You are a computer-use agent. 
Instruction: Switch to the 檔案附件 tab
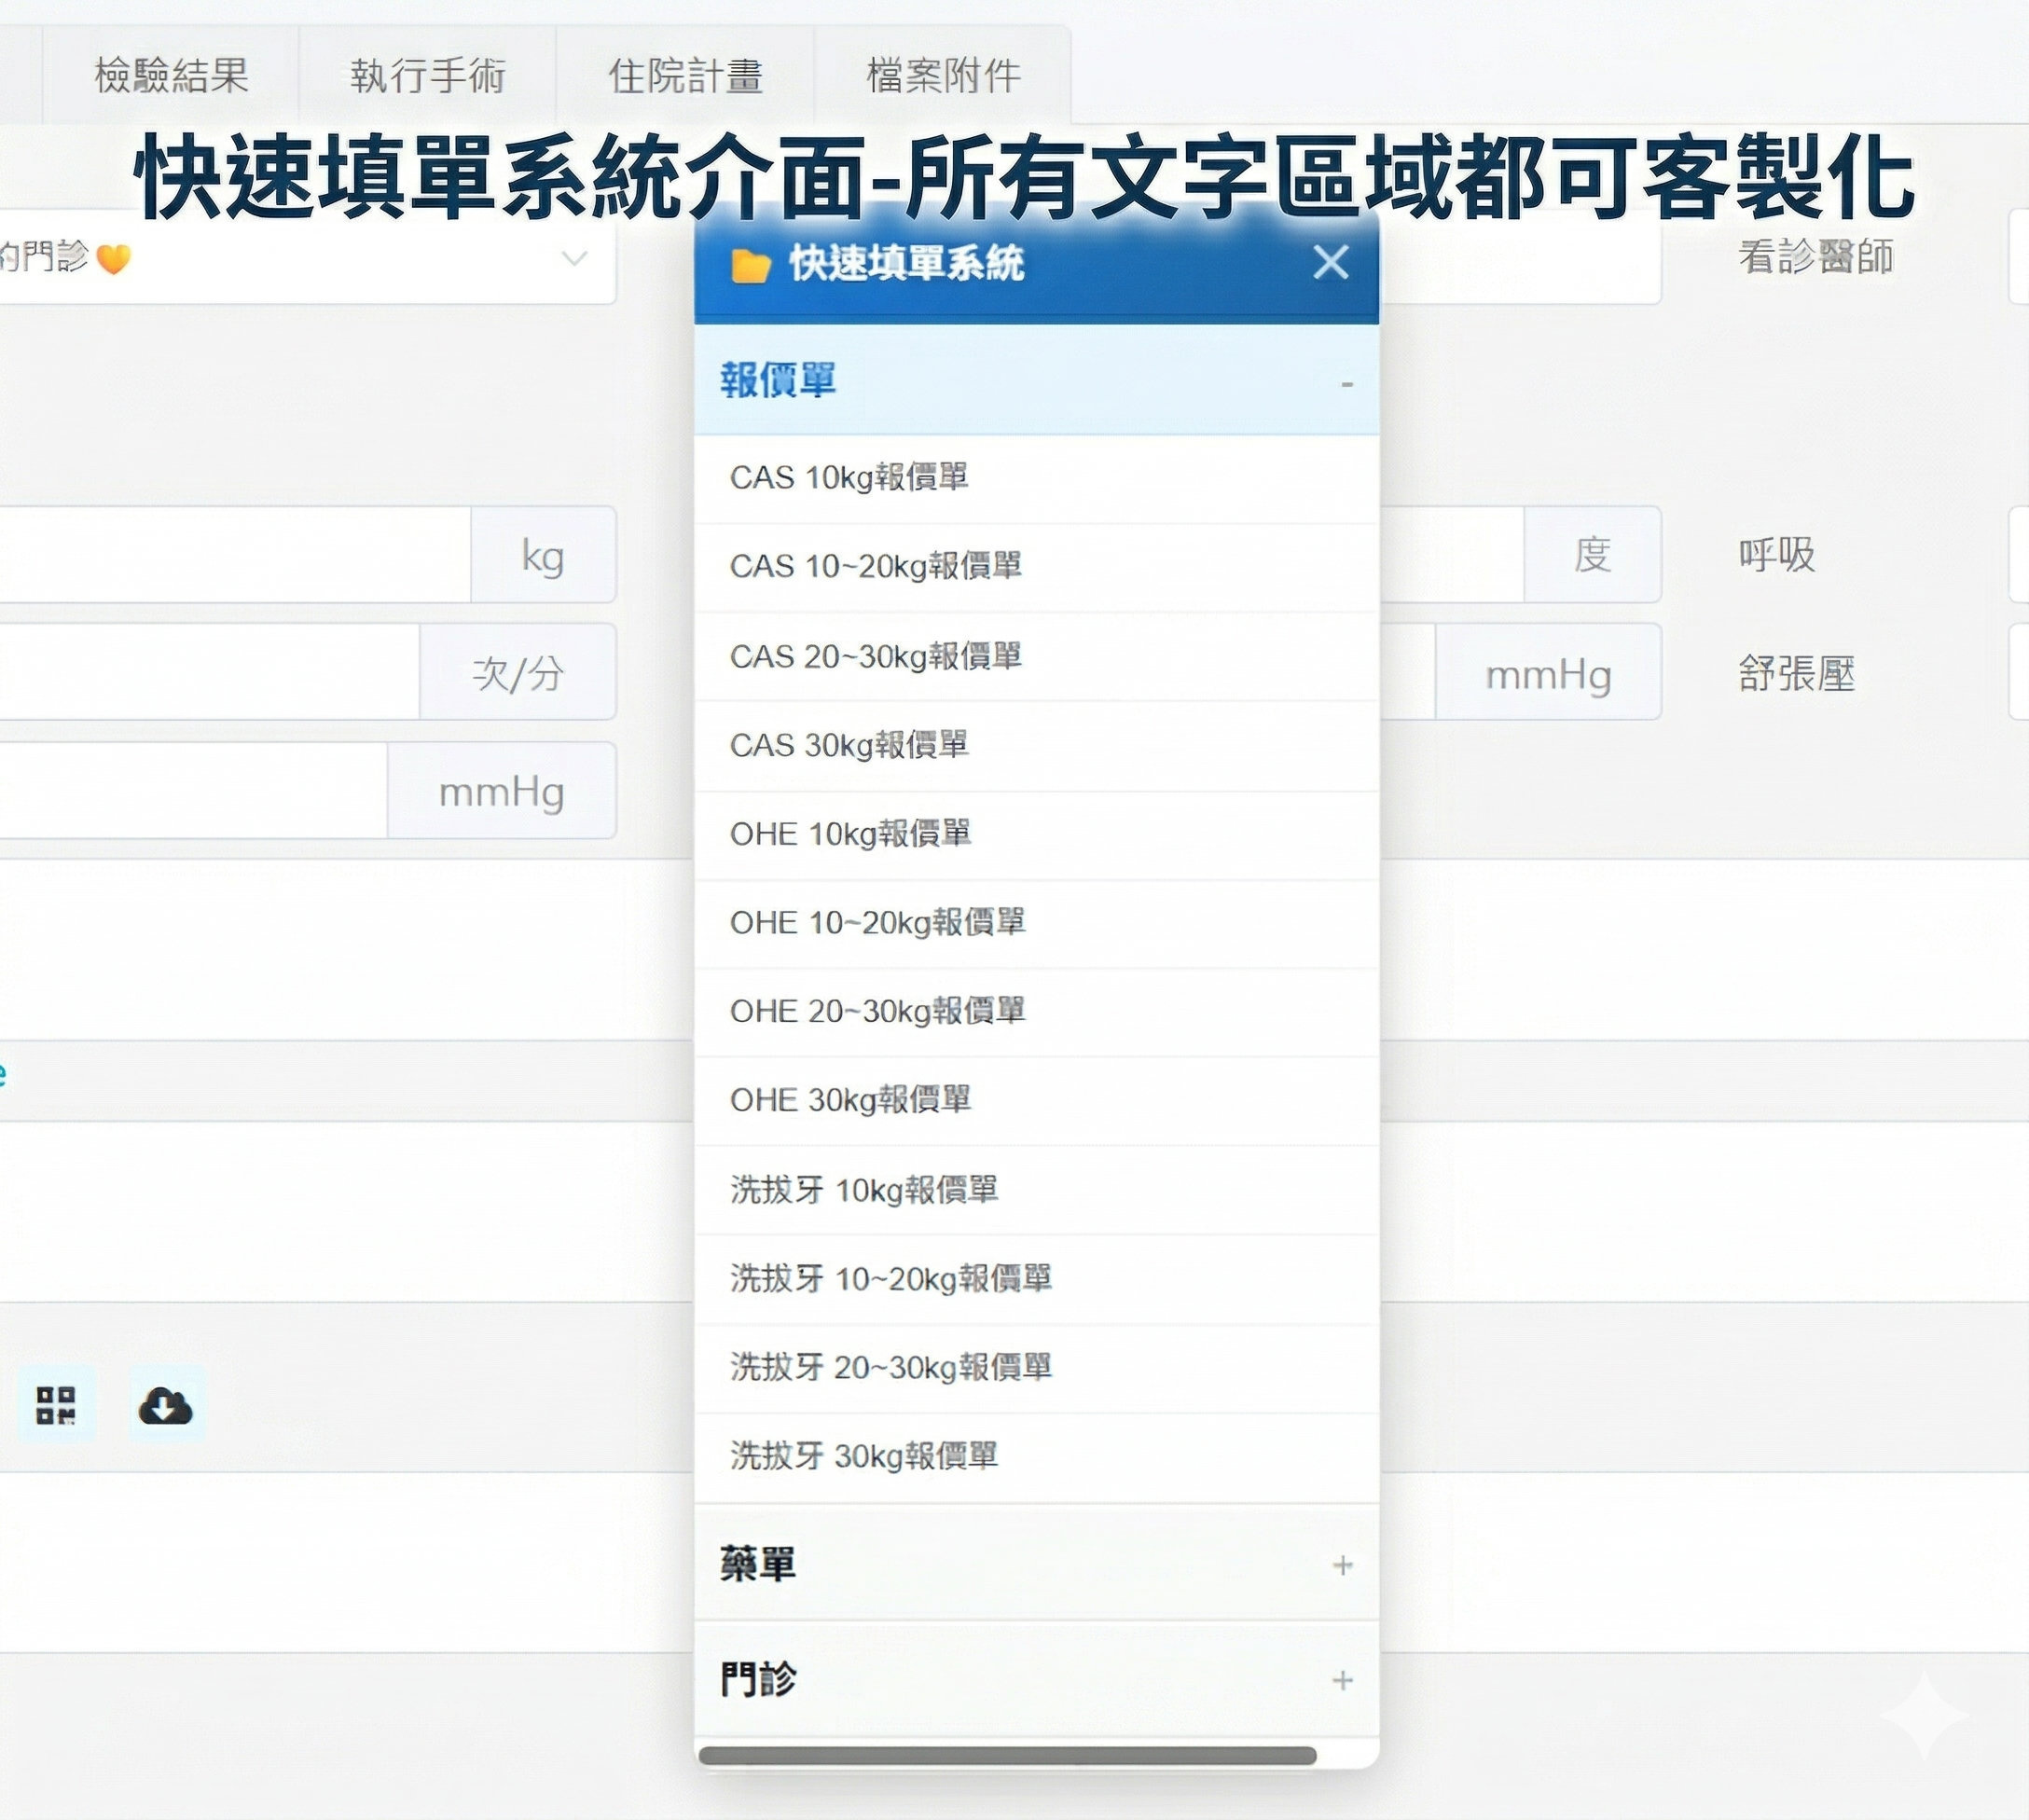940,73
